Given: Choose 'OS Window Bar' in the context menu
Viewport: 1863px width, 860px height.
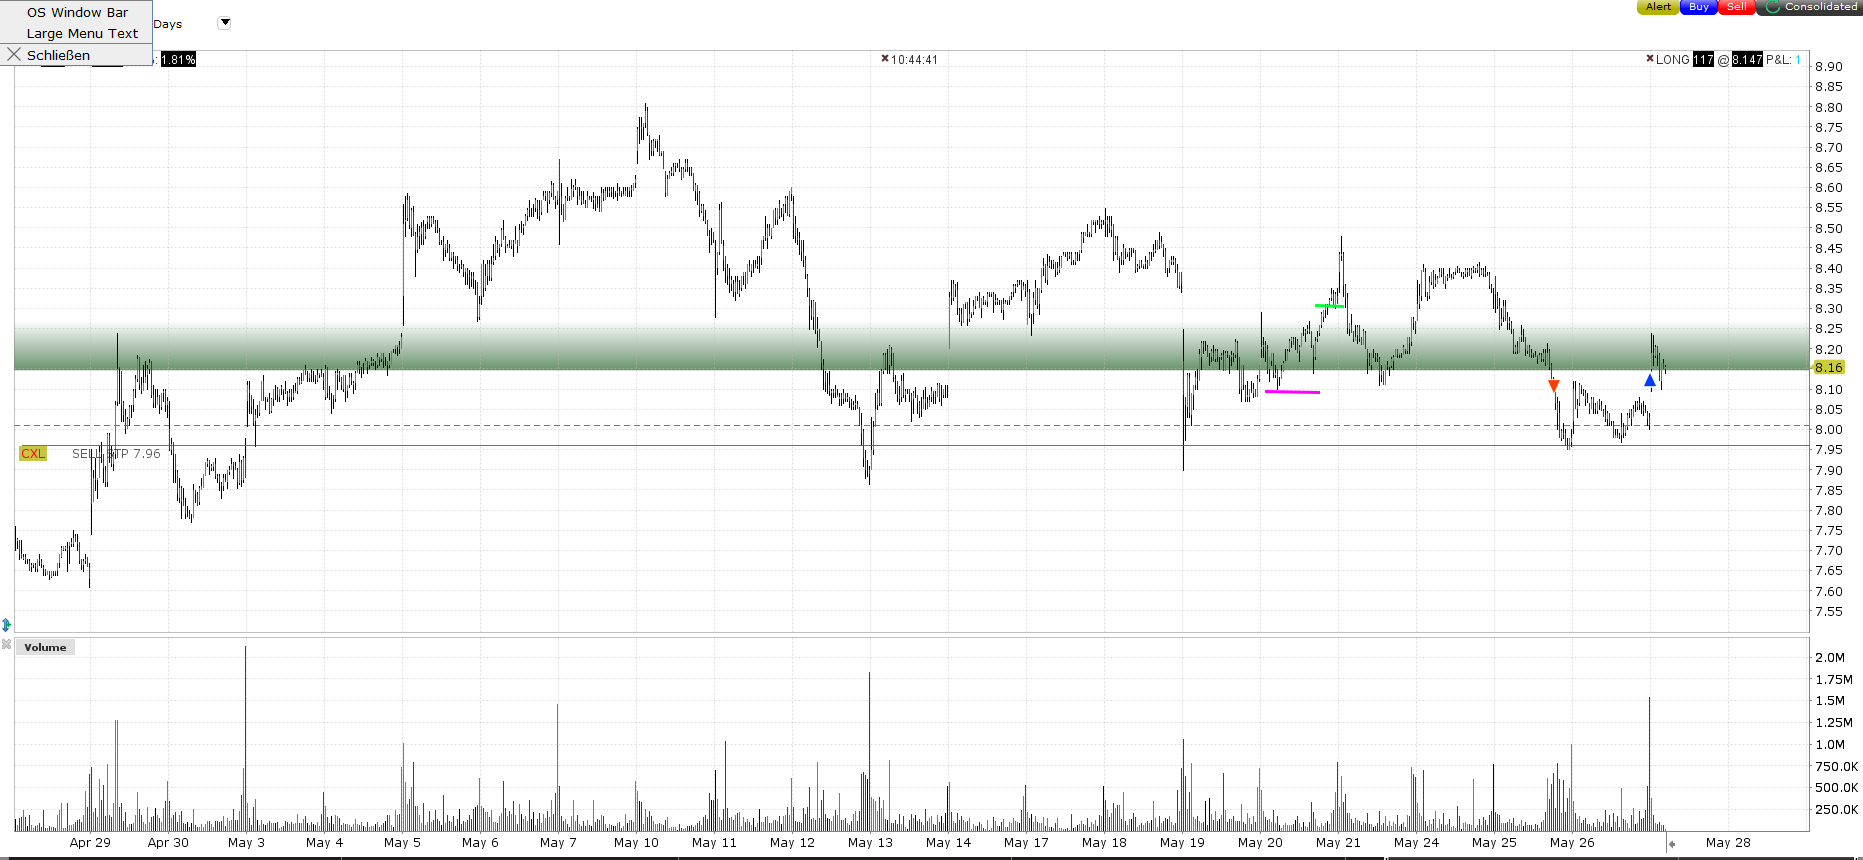Looking at the screenshot, I should pyautogui.click(x=77, y=12).
